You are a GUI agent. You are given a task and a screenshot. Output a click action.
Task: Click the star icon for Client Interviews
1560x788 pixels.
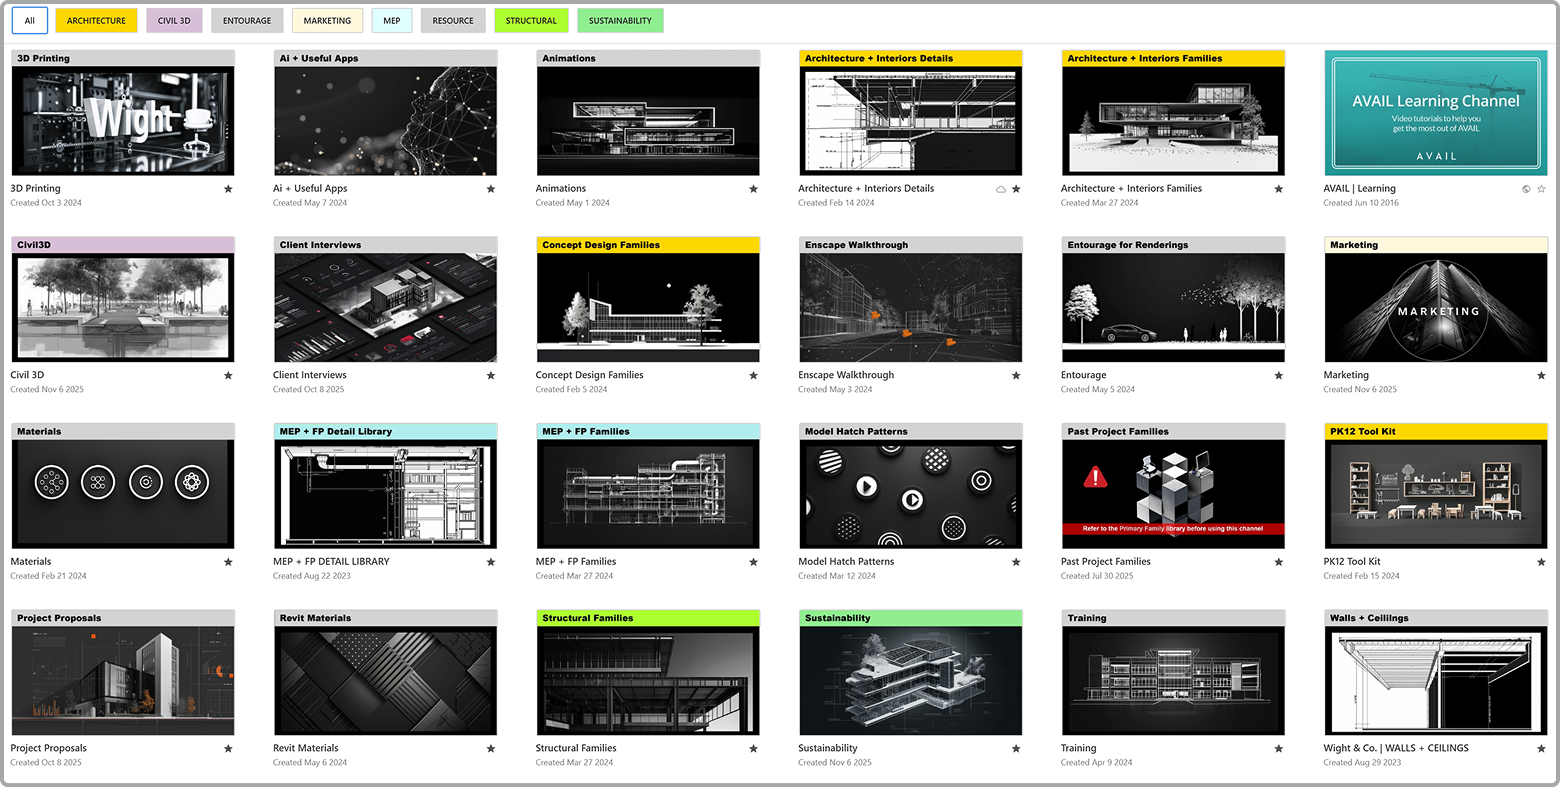pos(491,376)
